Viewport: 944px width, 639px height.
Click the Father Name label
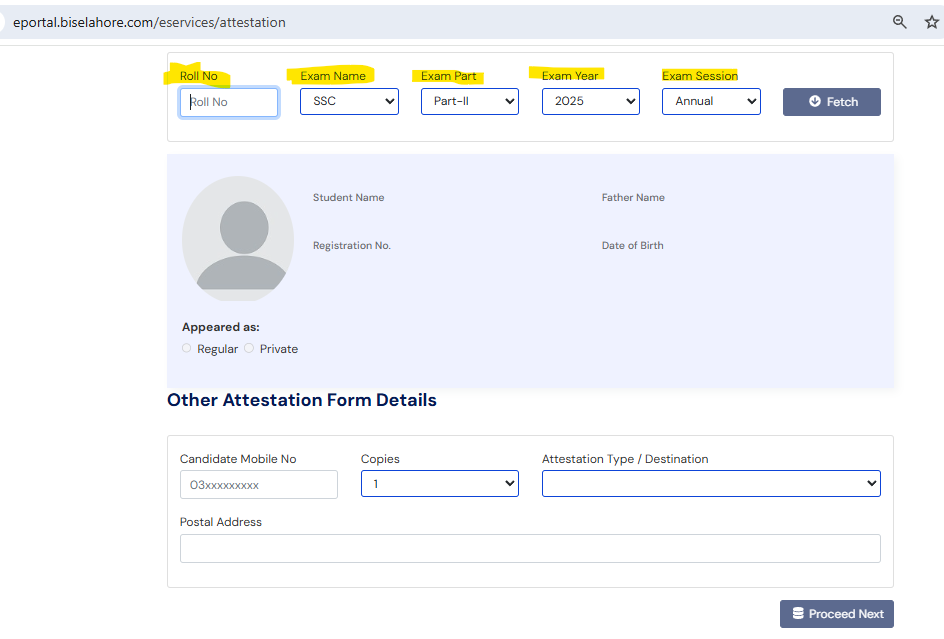tap(633, 198)
